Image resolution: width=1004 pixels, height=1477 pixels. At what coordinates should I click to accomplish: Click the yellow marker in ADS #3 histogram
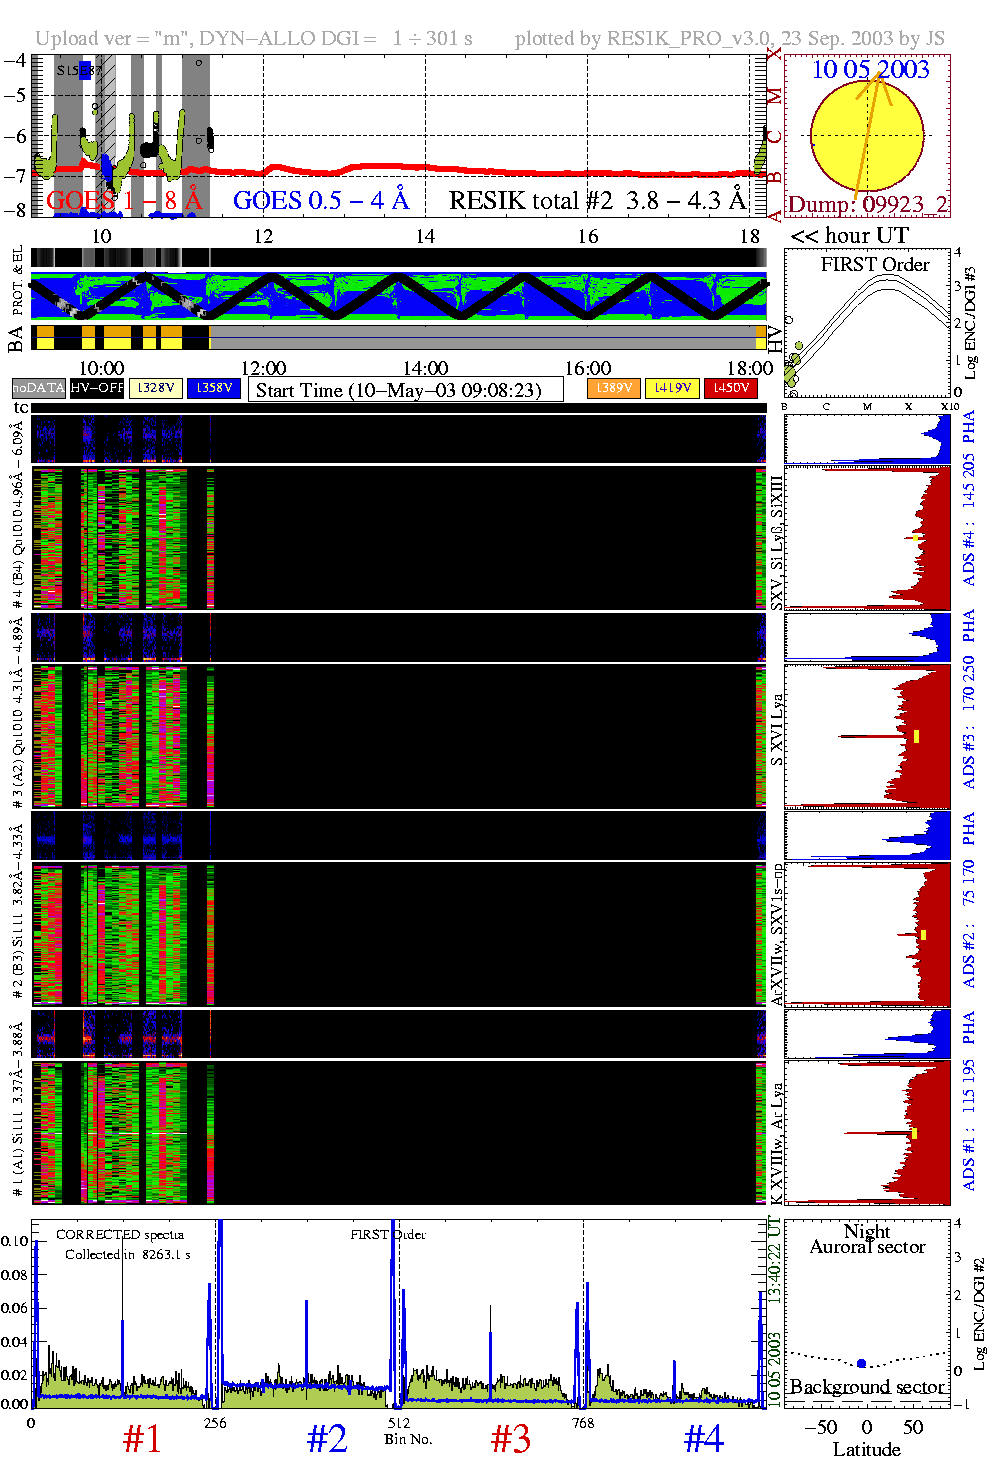pyautogui.click(x=916, y=736)
